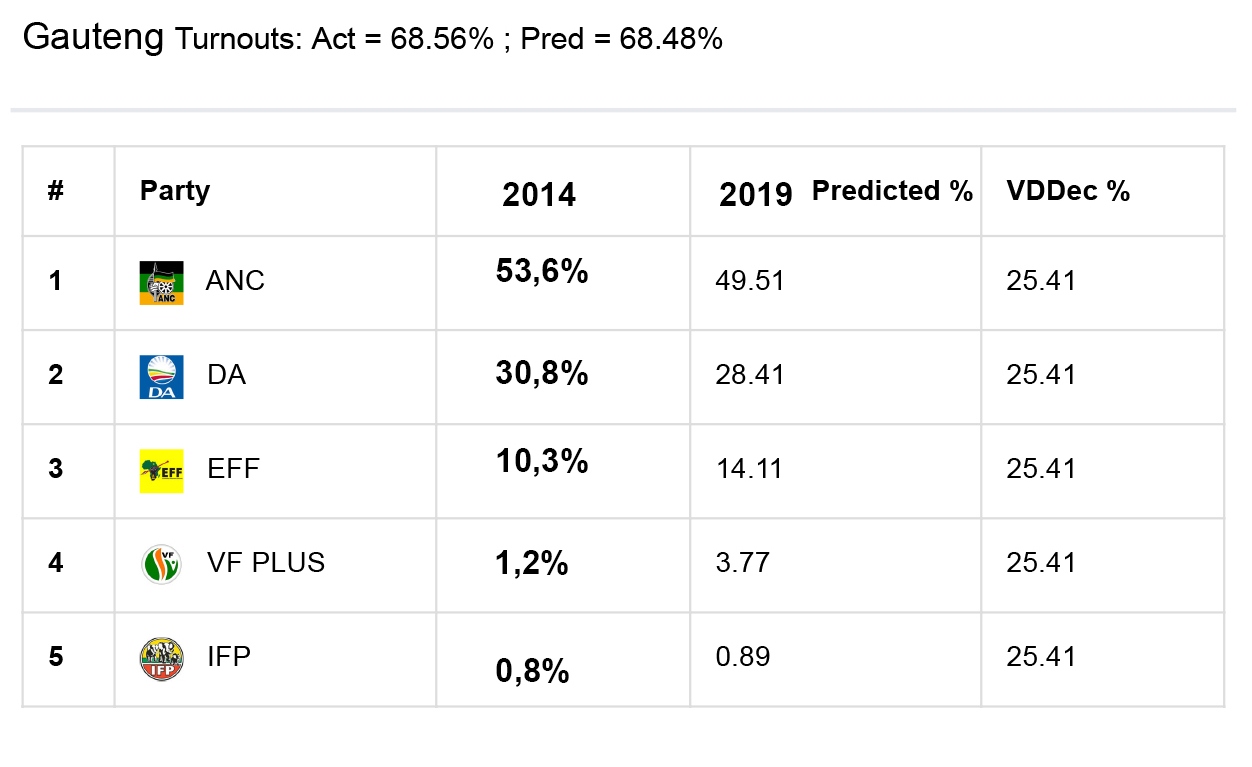The height and width of the screenshot is (767, 1252).
Task: Click the IFP party logo icon
Action: (x=161, y=658)
